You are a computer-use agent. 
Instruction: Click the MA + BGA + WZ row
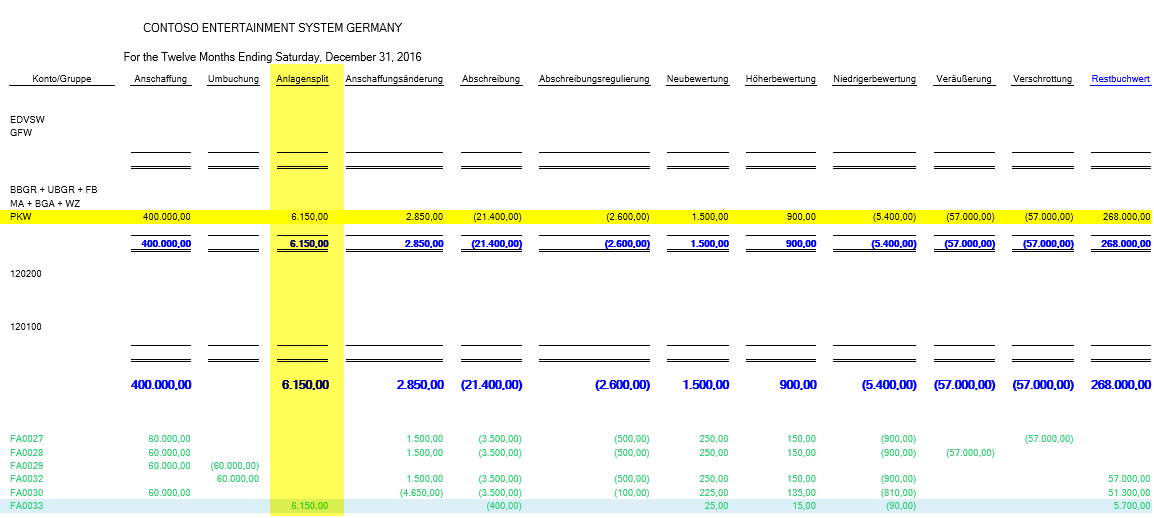45,203
